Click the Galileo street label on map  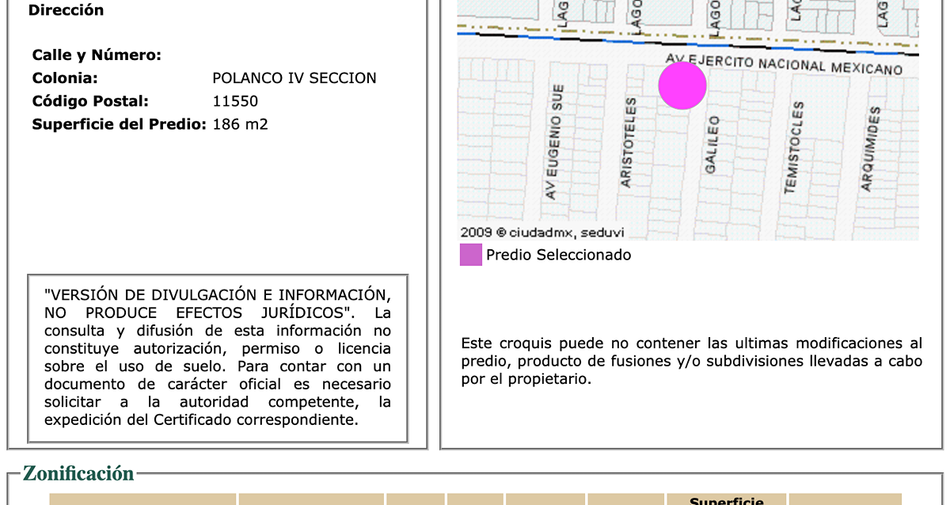712,145
